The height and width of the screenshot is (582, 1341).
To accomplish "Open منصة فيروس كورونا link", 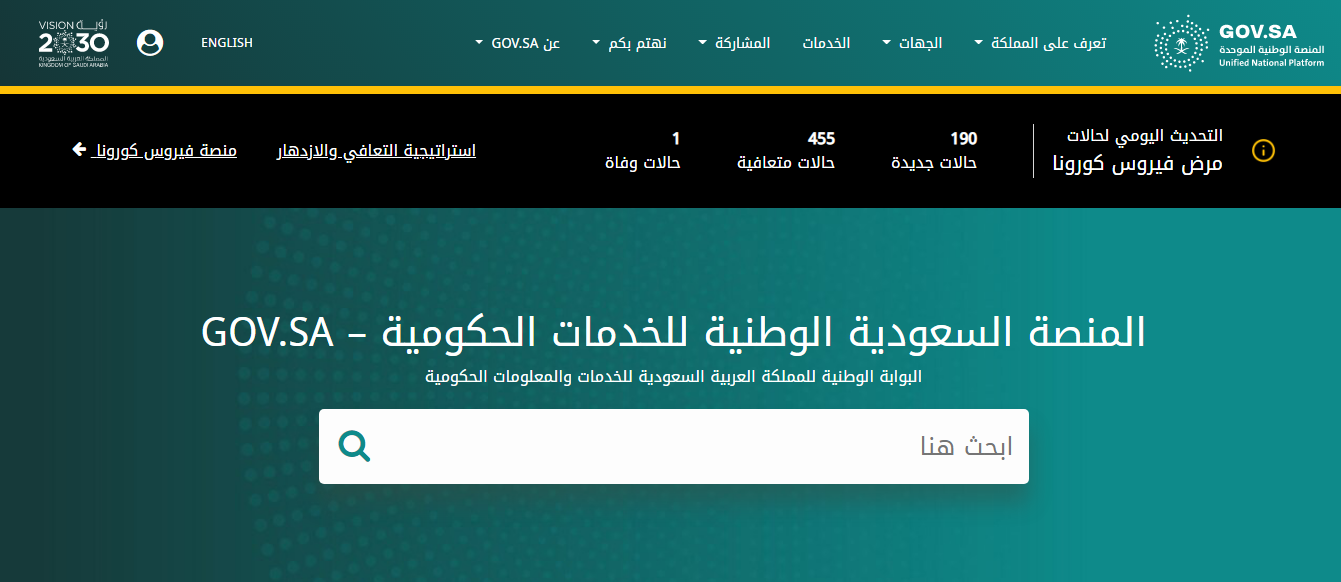I will coord(165,151).
